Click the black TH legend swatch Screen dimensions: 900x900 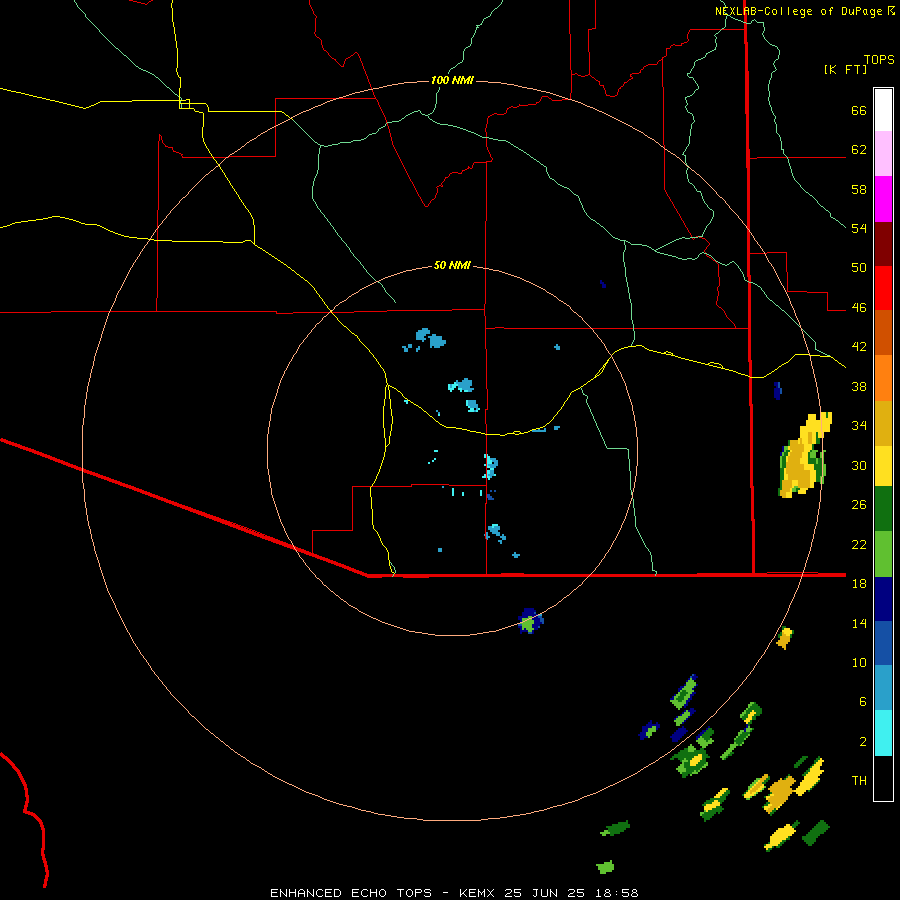883,778
